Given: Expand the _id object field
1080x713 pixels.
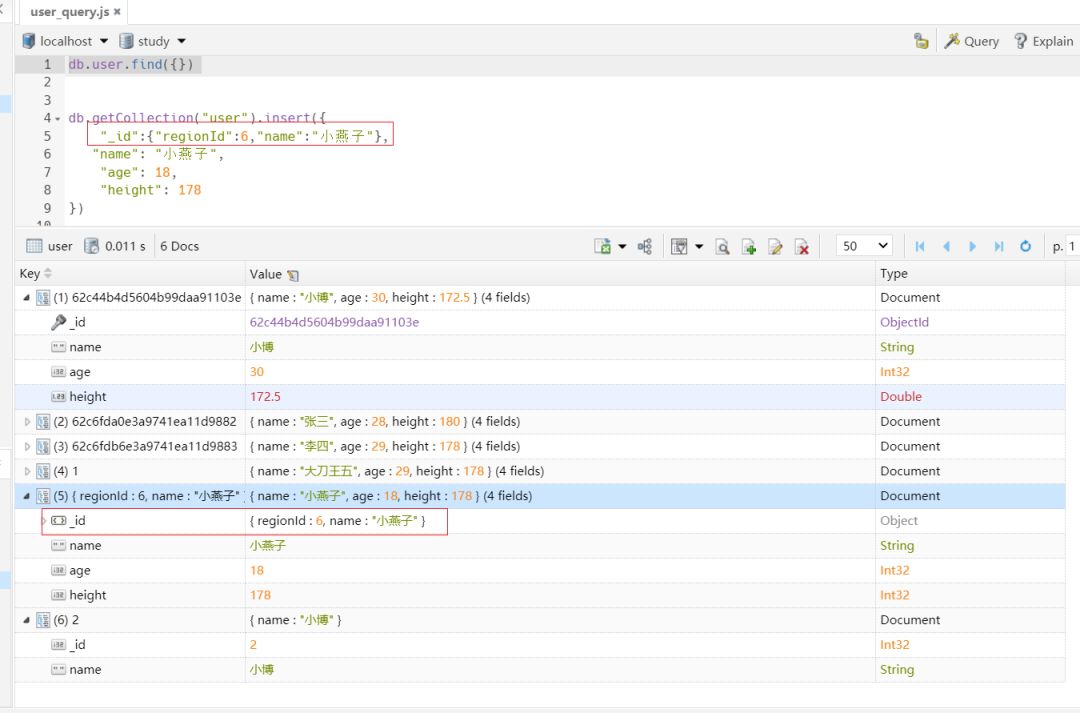Looking at the screenshot, I should pyautogui.click(x=43, y=521).
